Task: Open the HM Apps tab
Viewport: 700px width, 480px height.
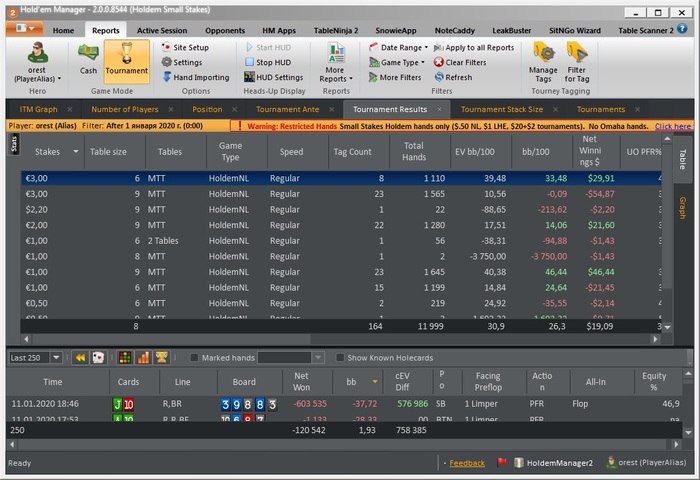Action: [x=279, y=30]
